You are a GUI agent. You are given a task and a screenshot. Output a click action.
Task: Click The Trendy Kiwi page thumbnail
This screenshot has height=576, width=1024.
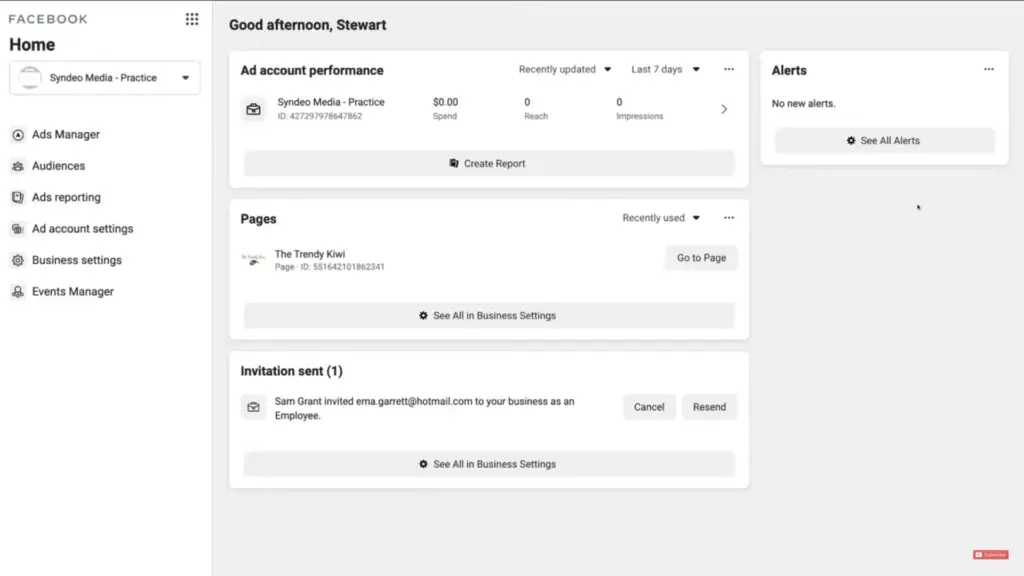pos(253,259)
